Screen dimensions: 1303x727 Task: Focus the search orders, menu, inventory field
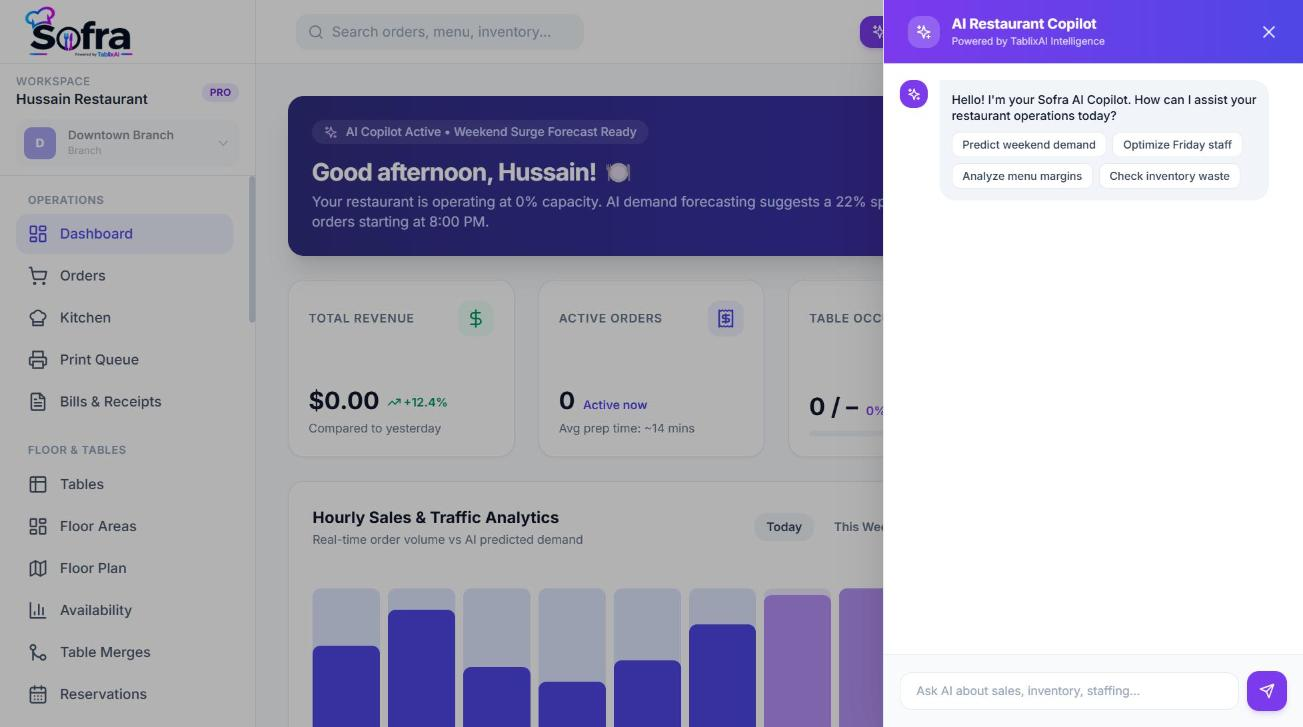click(x=440, y=32)
